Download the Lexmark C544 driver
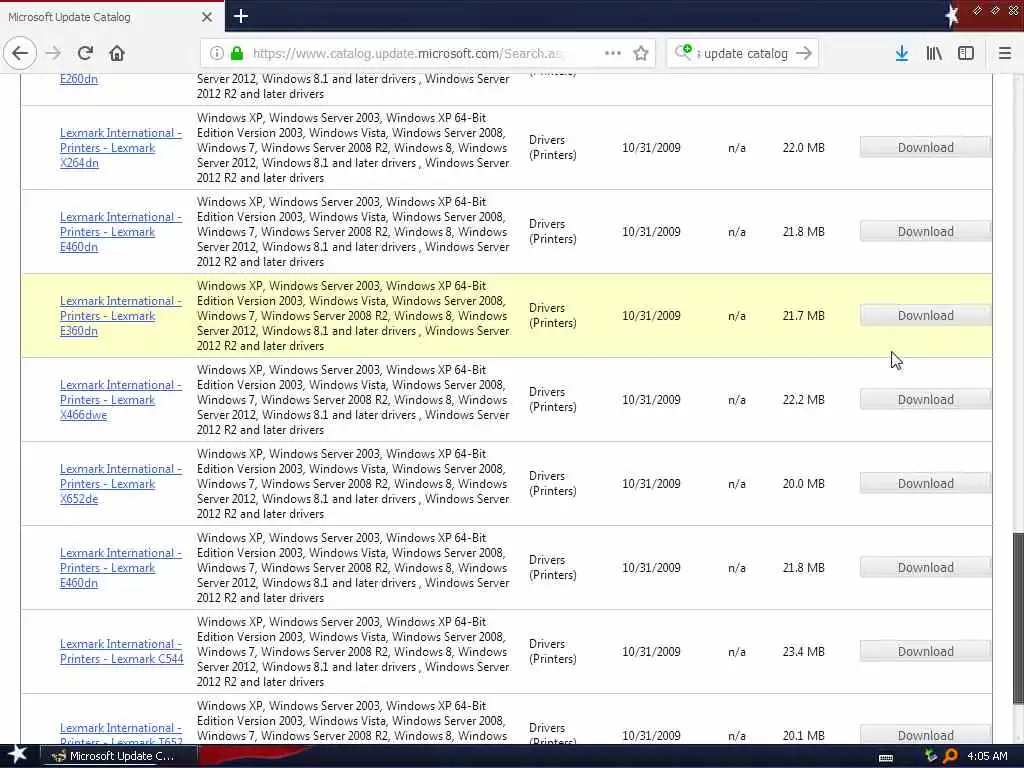 925,652
